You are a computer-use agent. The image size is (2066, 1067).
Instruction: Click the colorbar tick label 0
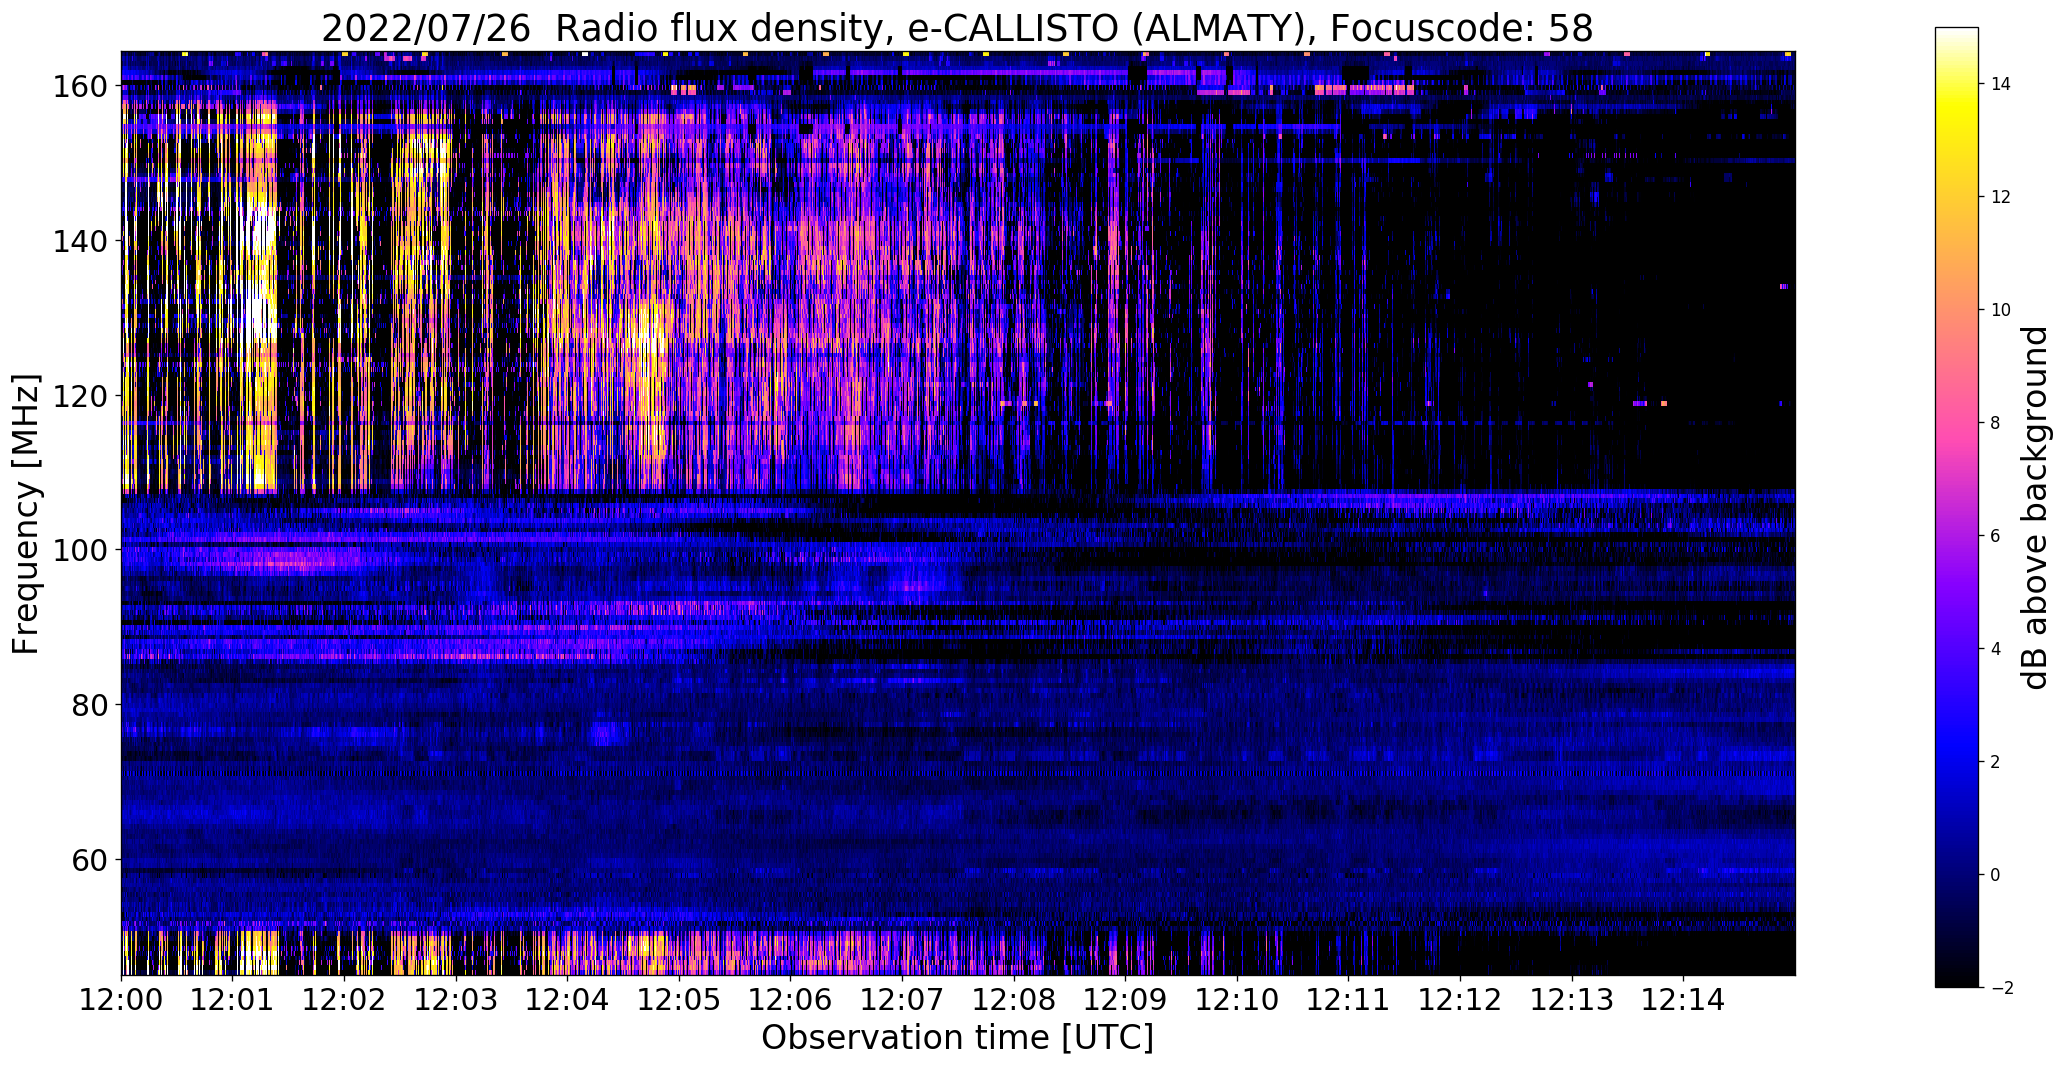click(1996, 875)
